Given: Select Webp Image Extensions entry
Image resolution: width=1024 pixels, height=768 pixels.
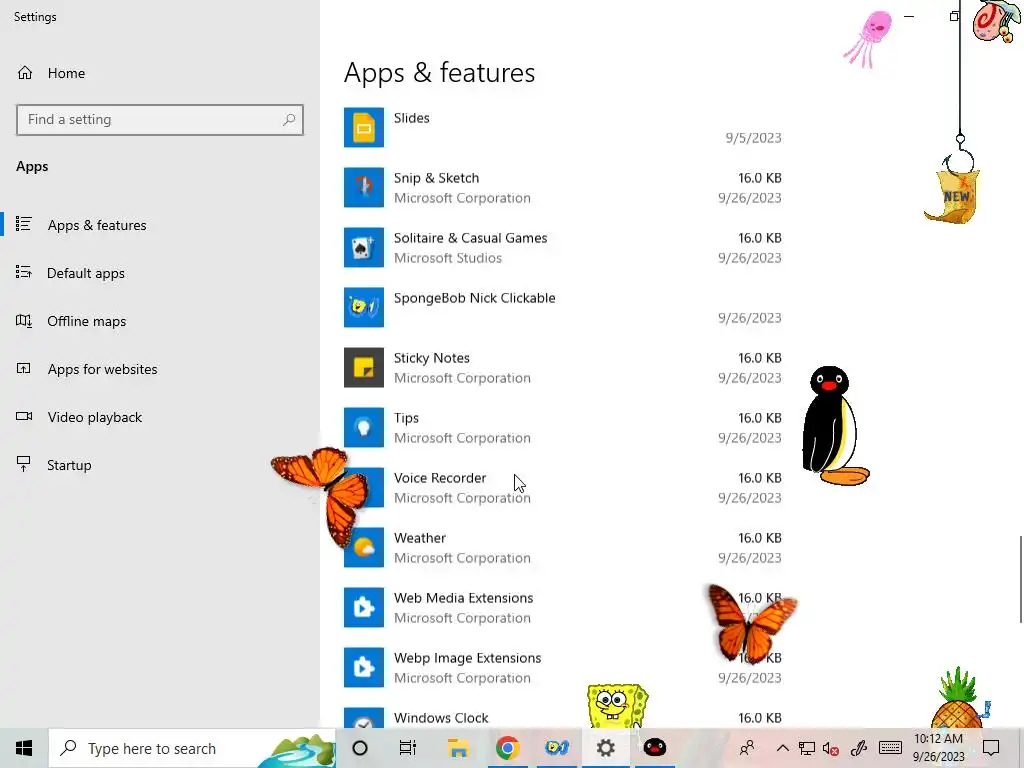Looking at the screenshot, I should 563,667.
